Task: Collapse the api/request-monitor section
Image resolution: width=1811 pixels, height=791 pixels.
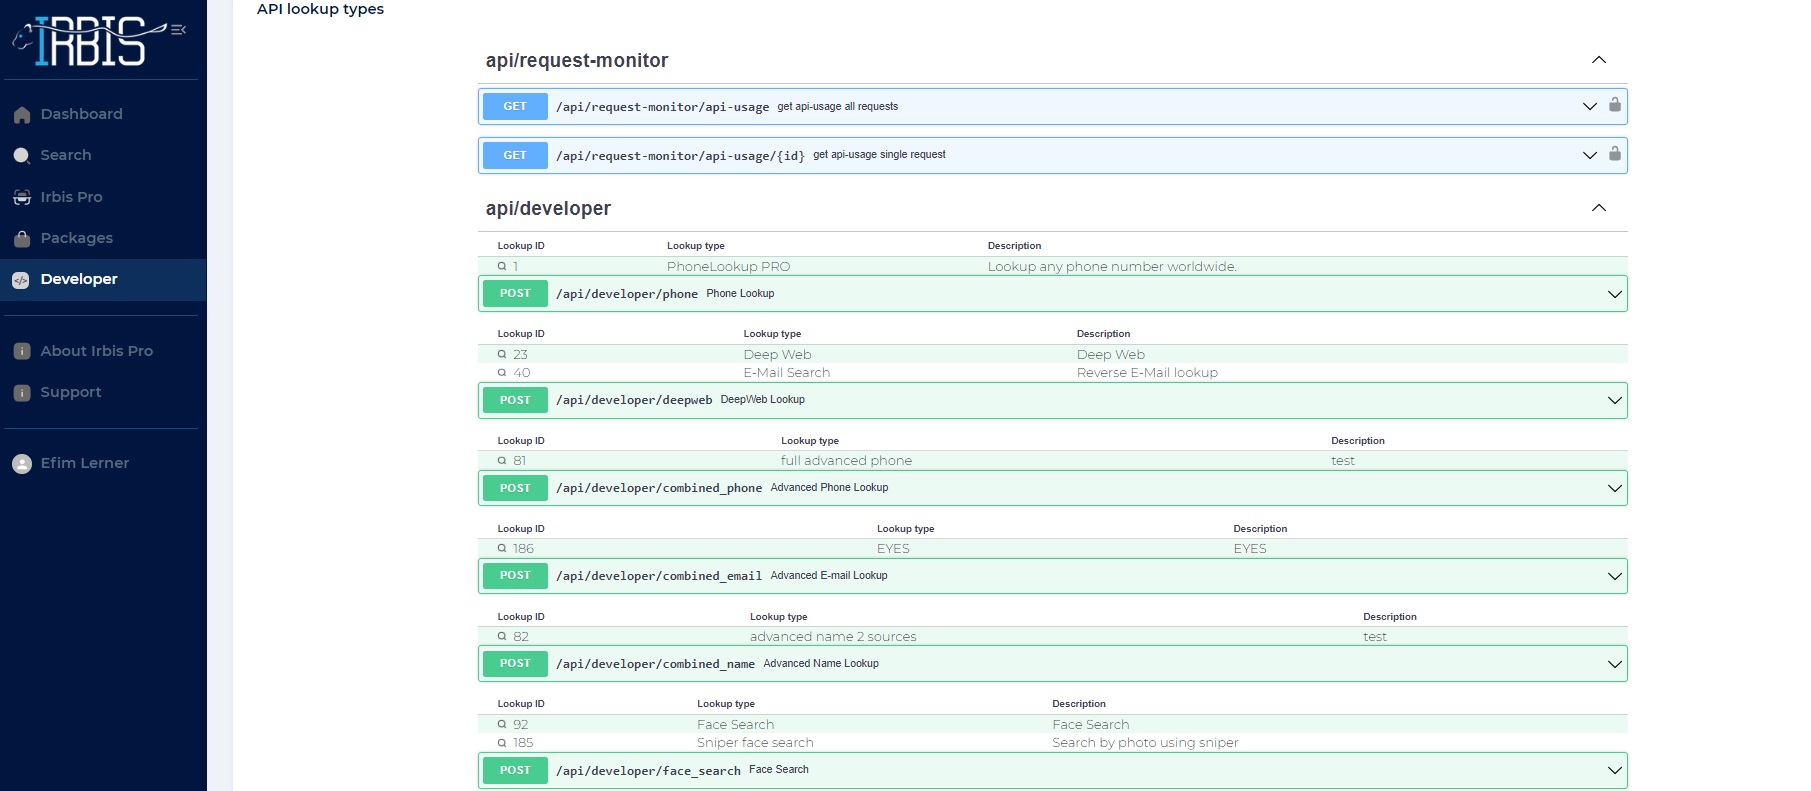Action: click(x=1598, y=60)
